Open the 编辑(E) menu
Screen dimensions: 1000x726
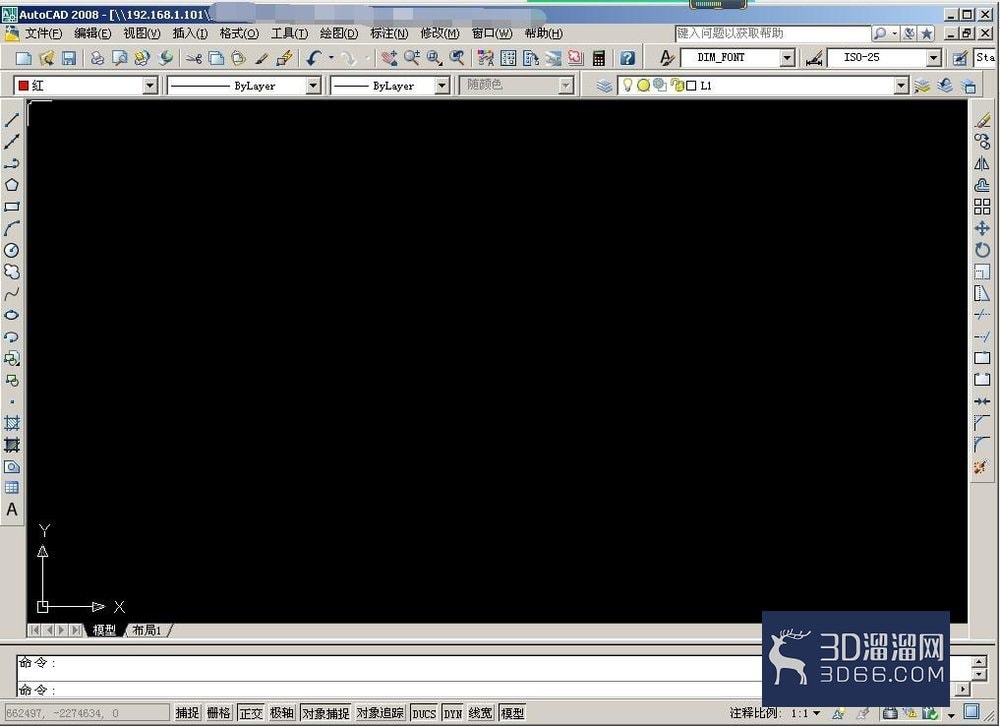92,33
